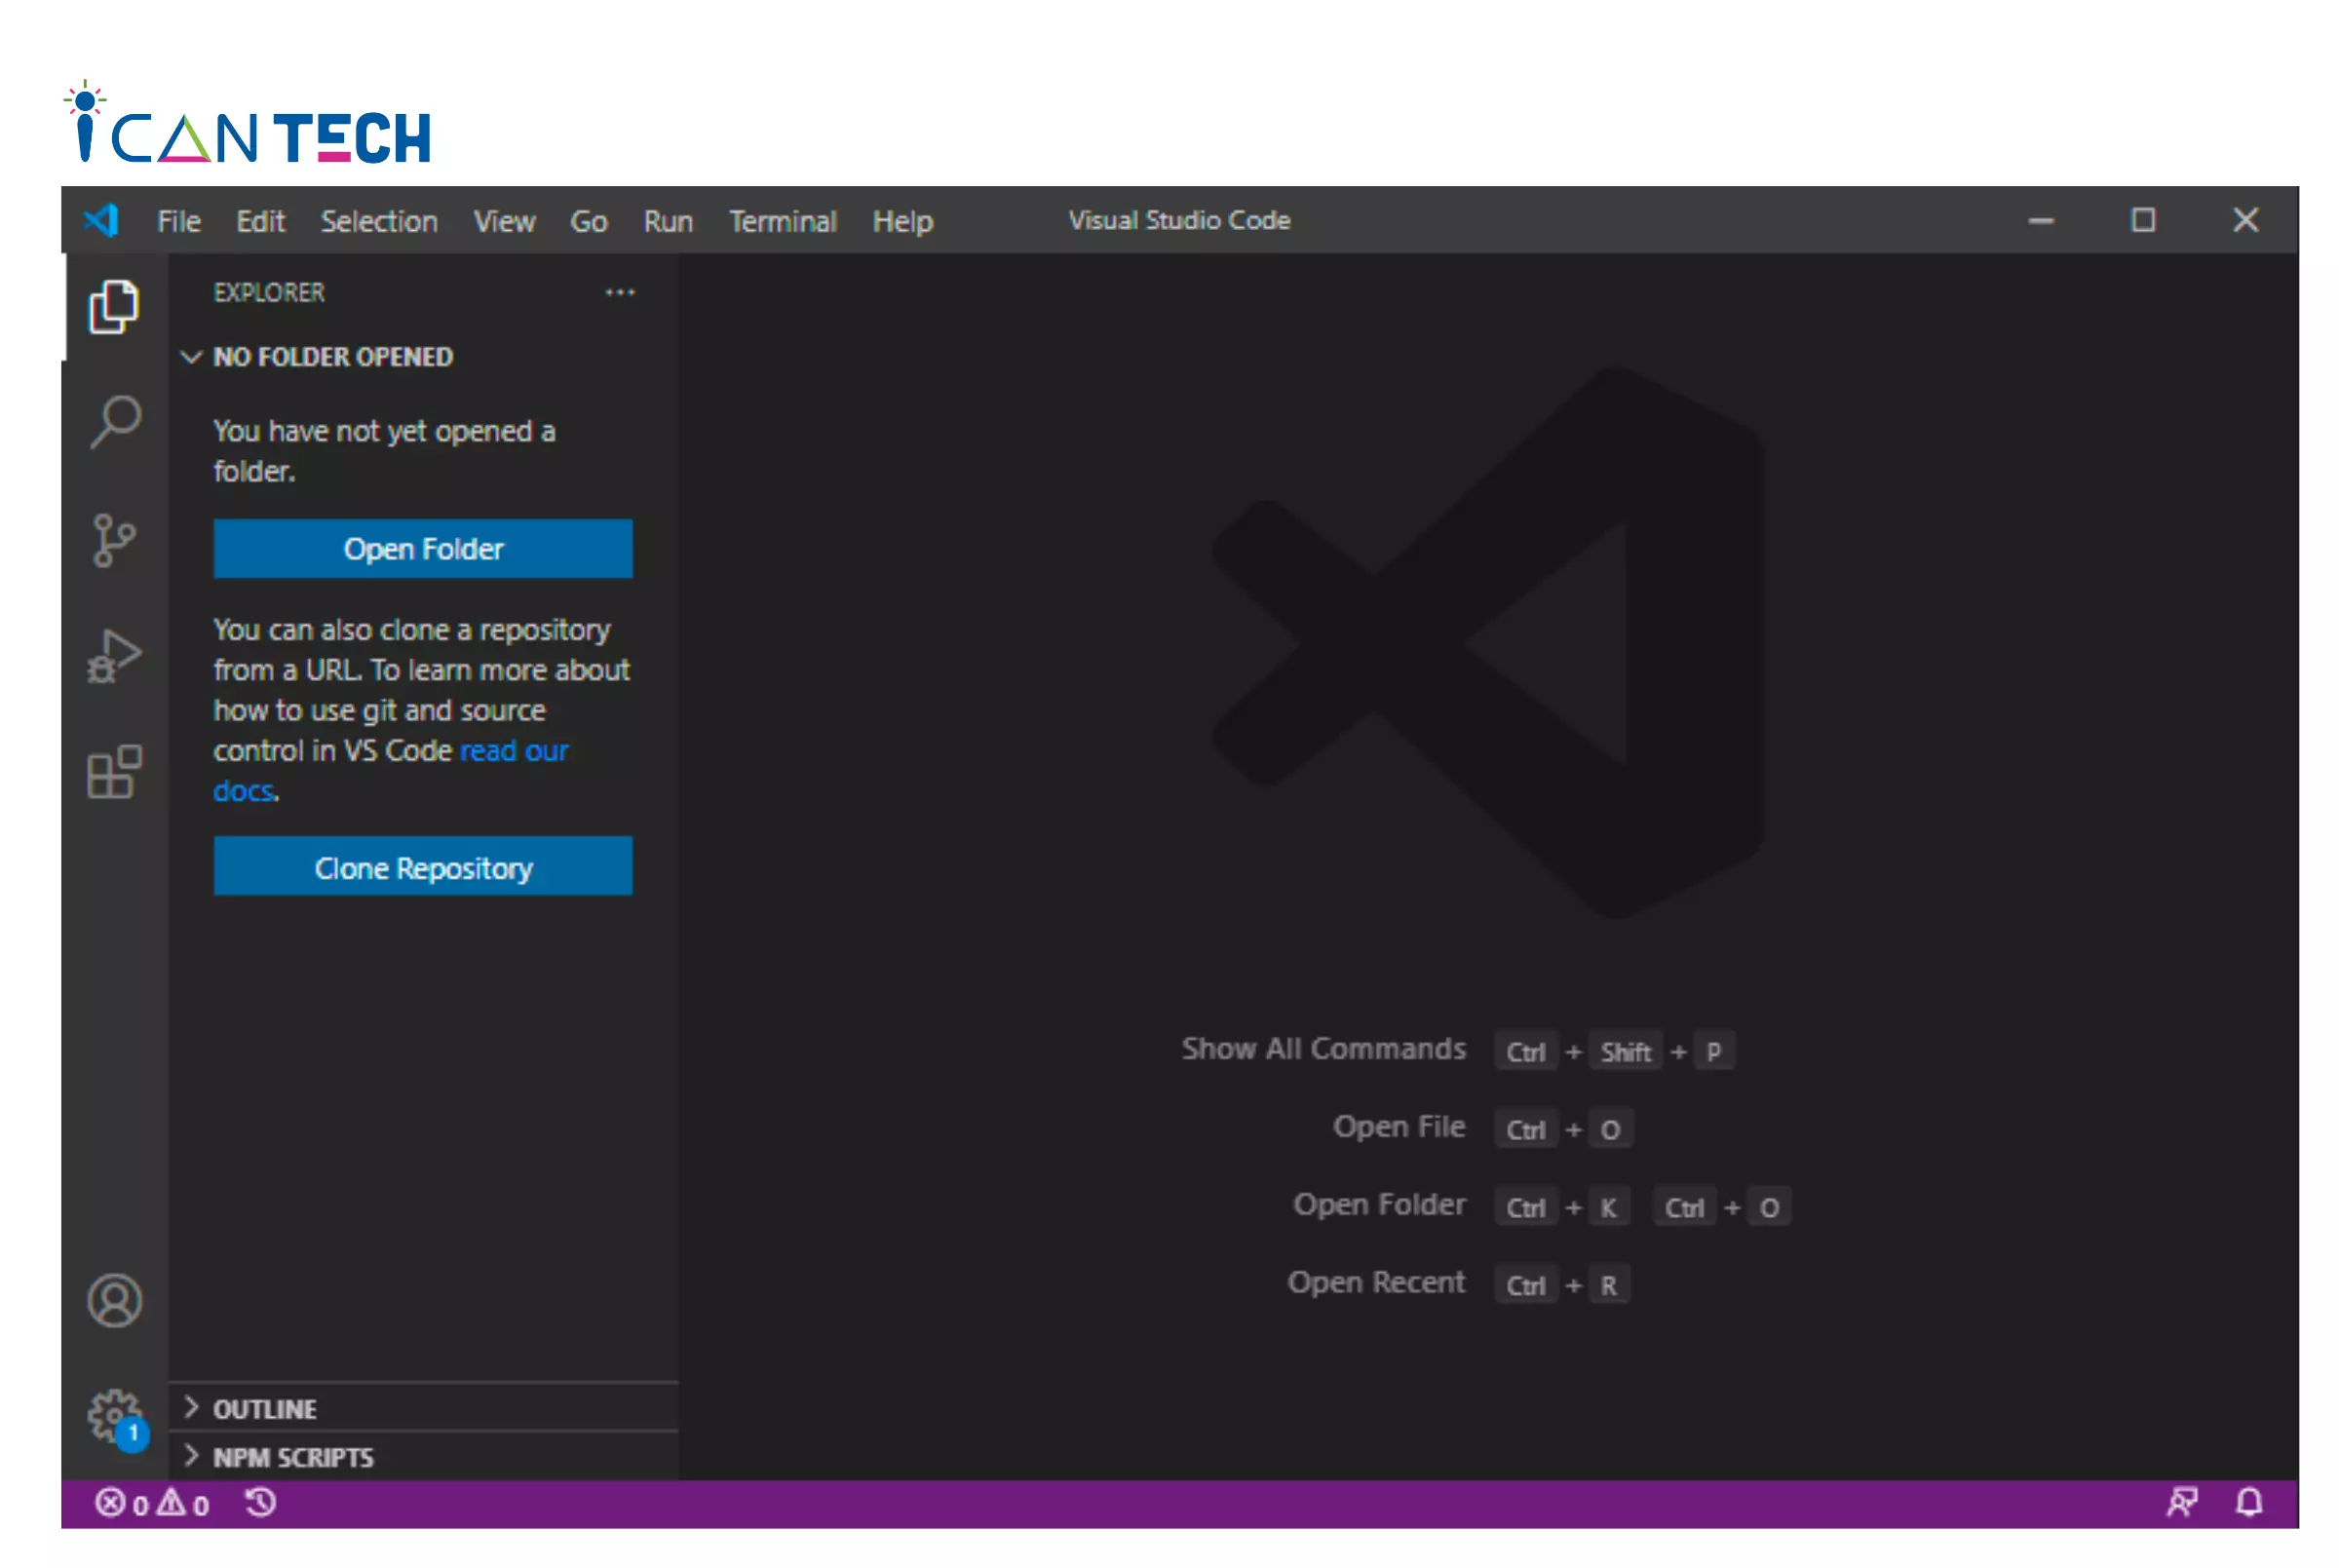Close the Visual Studio Code window

(x=2246, y=220)
